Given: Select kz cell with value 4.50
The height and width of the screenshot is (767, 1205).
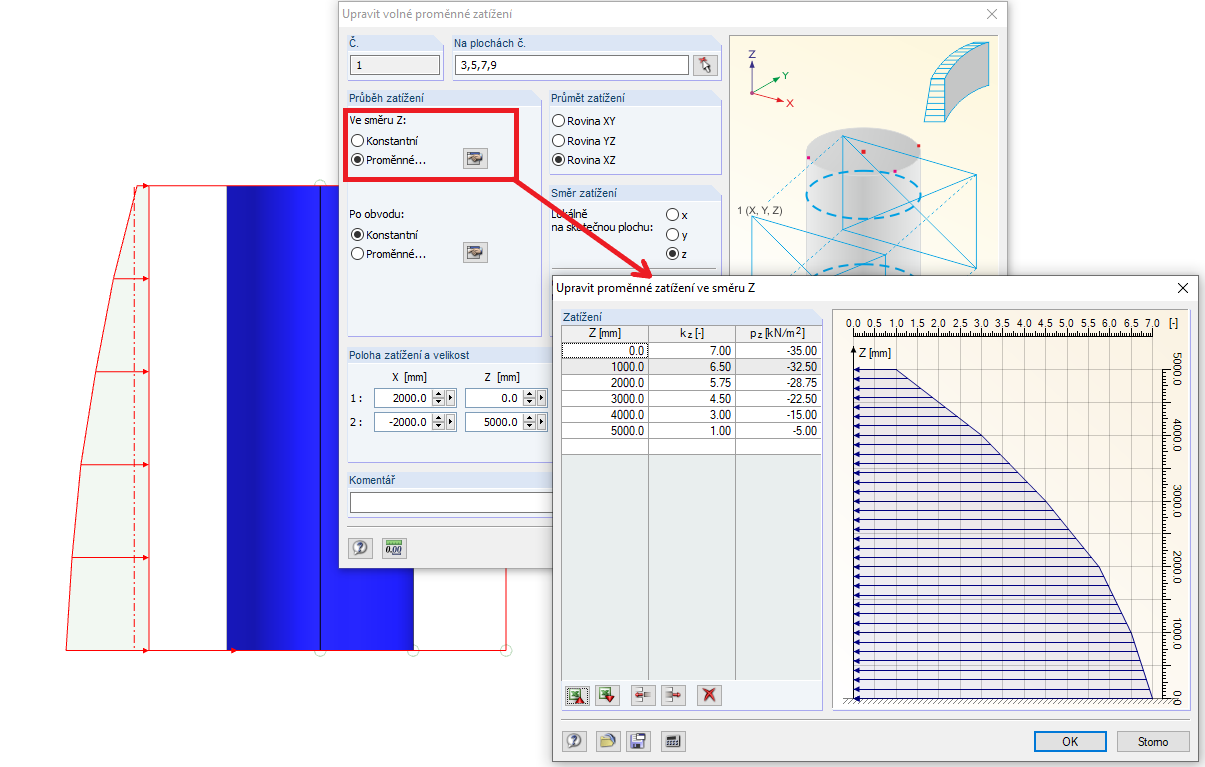Looking at the screenshot, I should point(692,399).
